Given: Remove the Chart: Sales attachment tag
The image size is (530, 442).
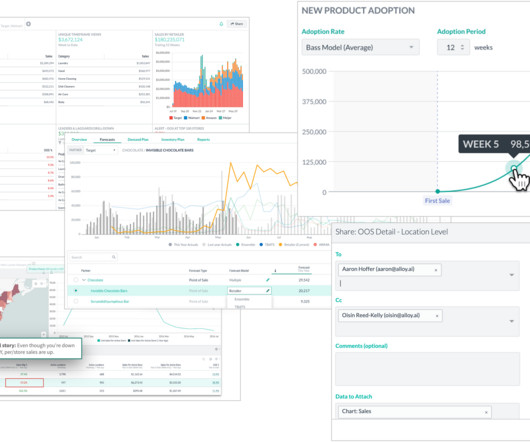Looking at the screenshot, I should click(486, 412).
